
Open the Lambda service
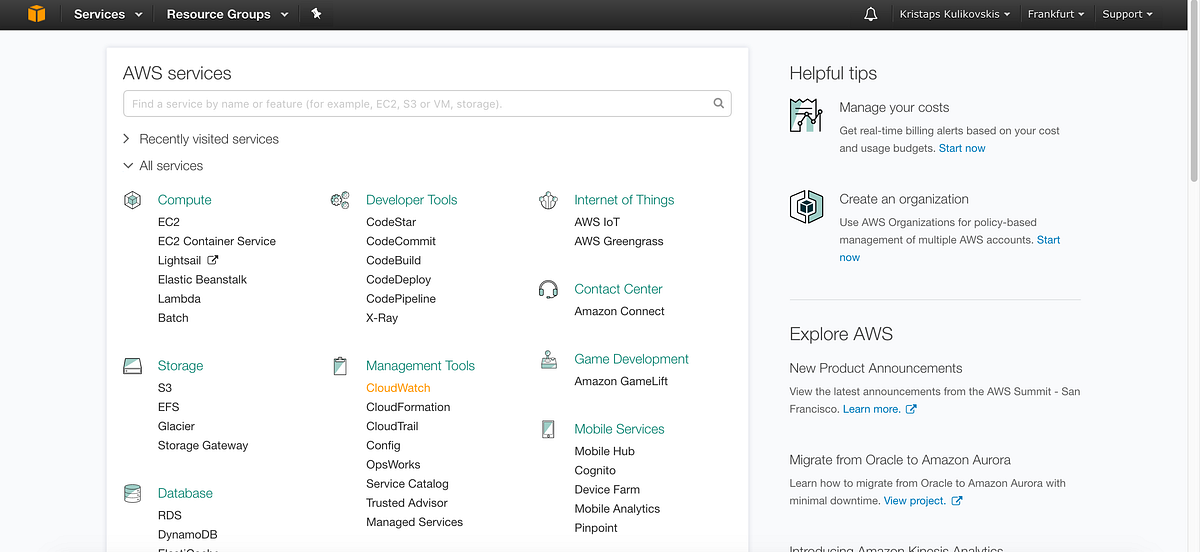[x=179, y=299]
